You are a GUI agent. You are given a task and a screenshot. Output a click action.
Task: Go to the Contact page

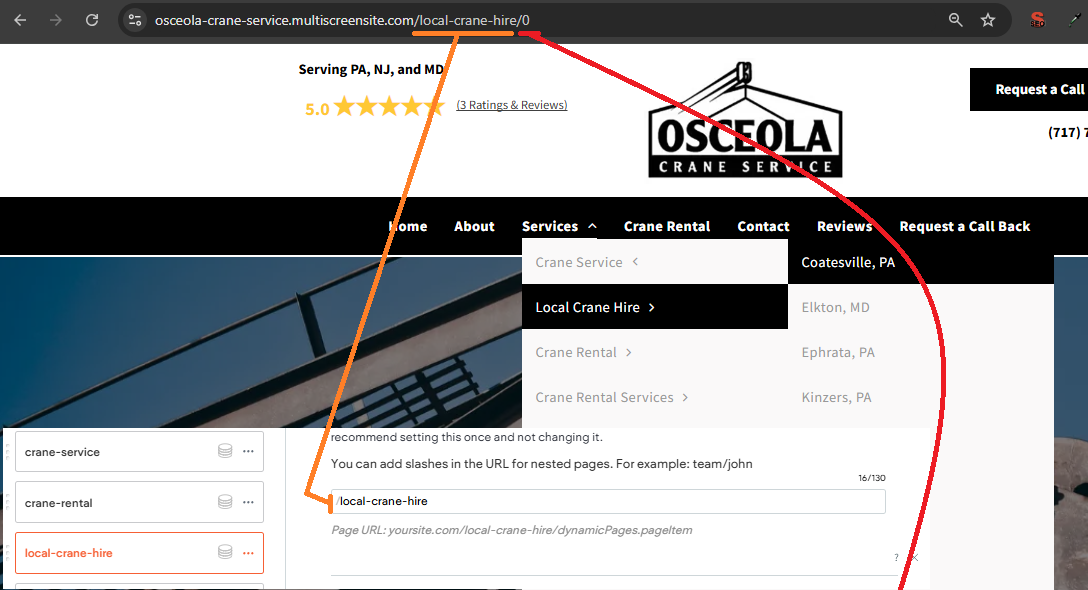pyautogui.click(x=763, y=226)
